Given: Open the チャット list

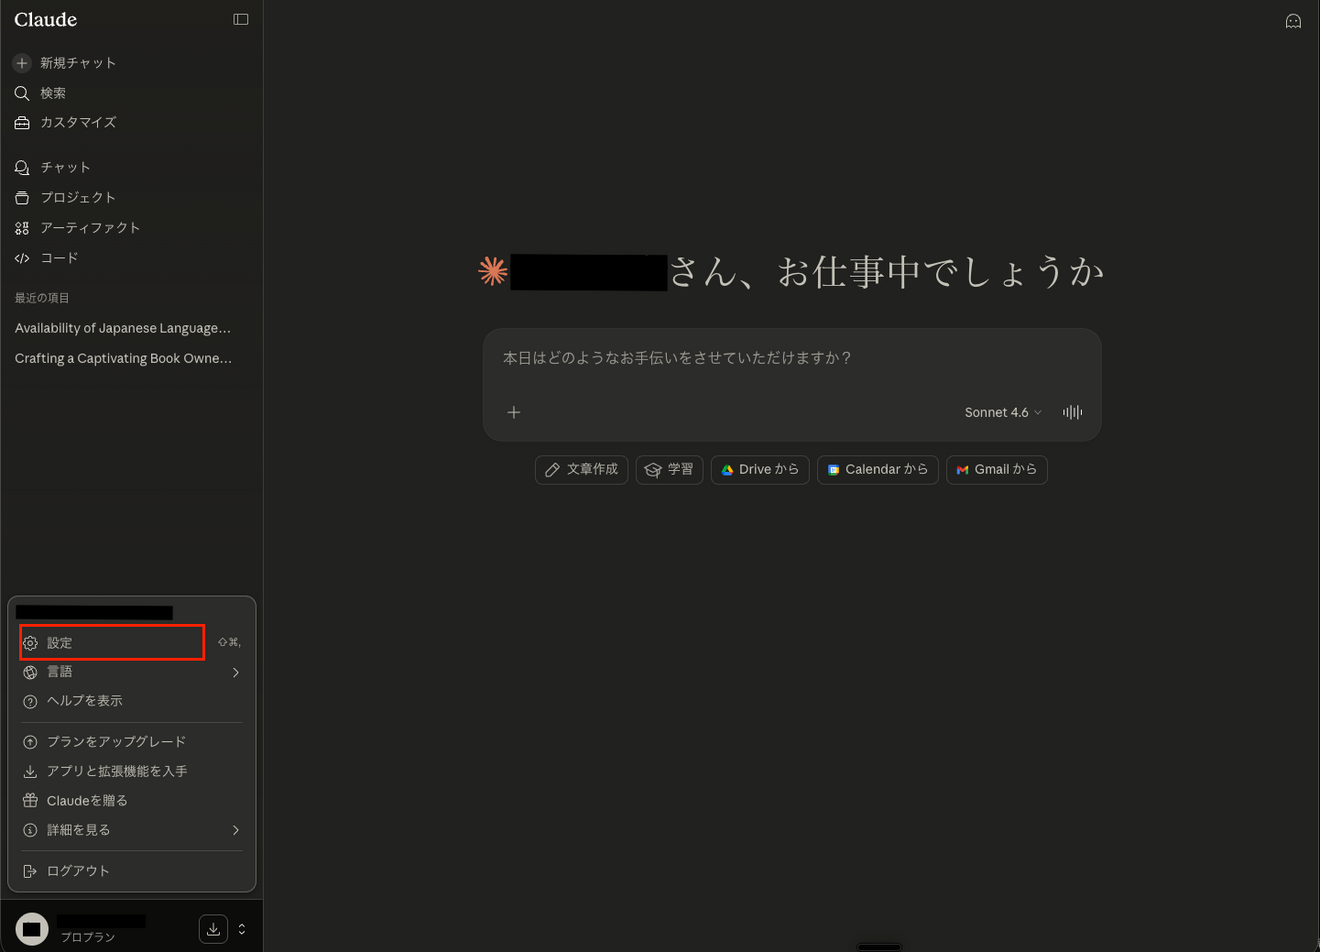Looking at the screenshot, I should pyautogui.click(x=63, y=167).
